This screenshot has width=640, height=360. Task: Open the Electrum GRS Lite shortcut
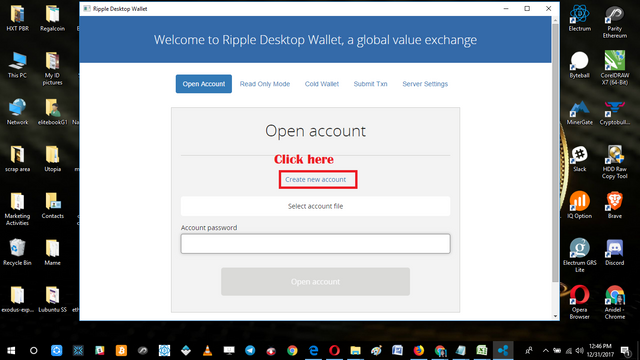580,255
